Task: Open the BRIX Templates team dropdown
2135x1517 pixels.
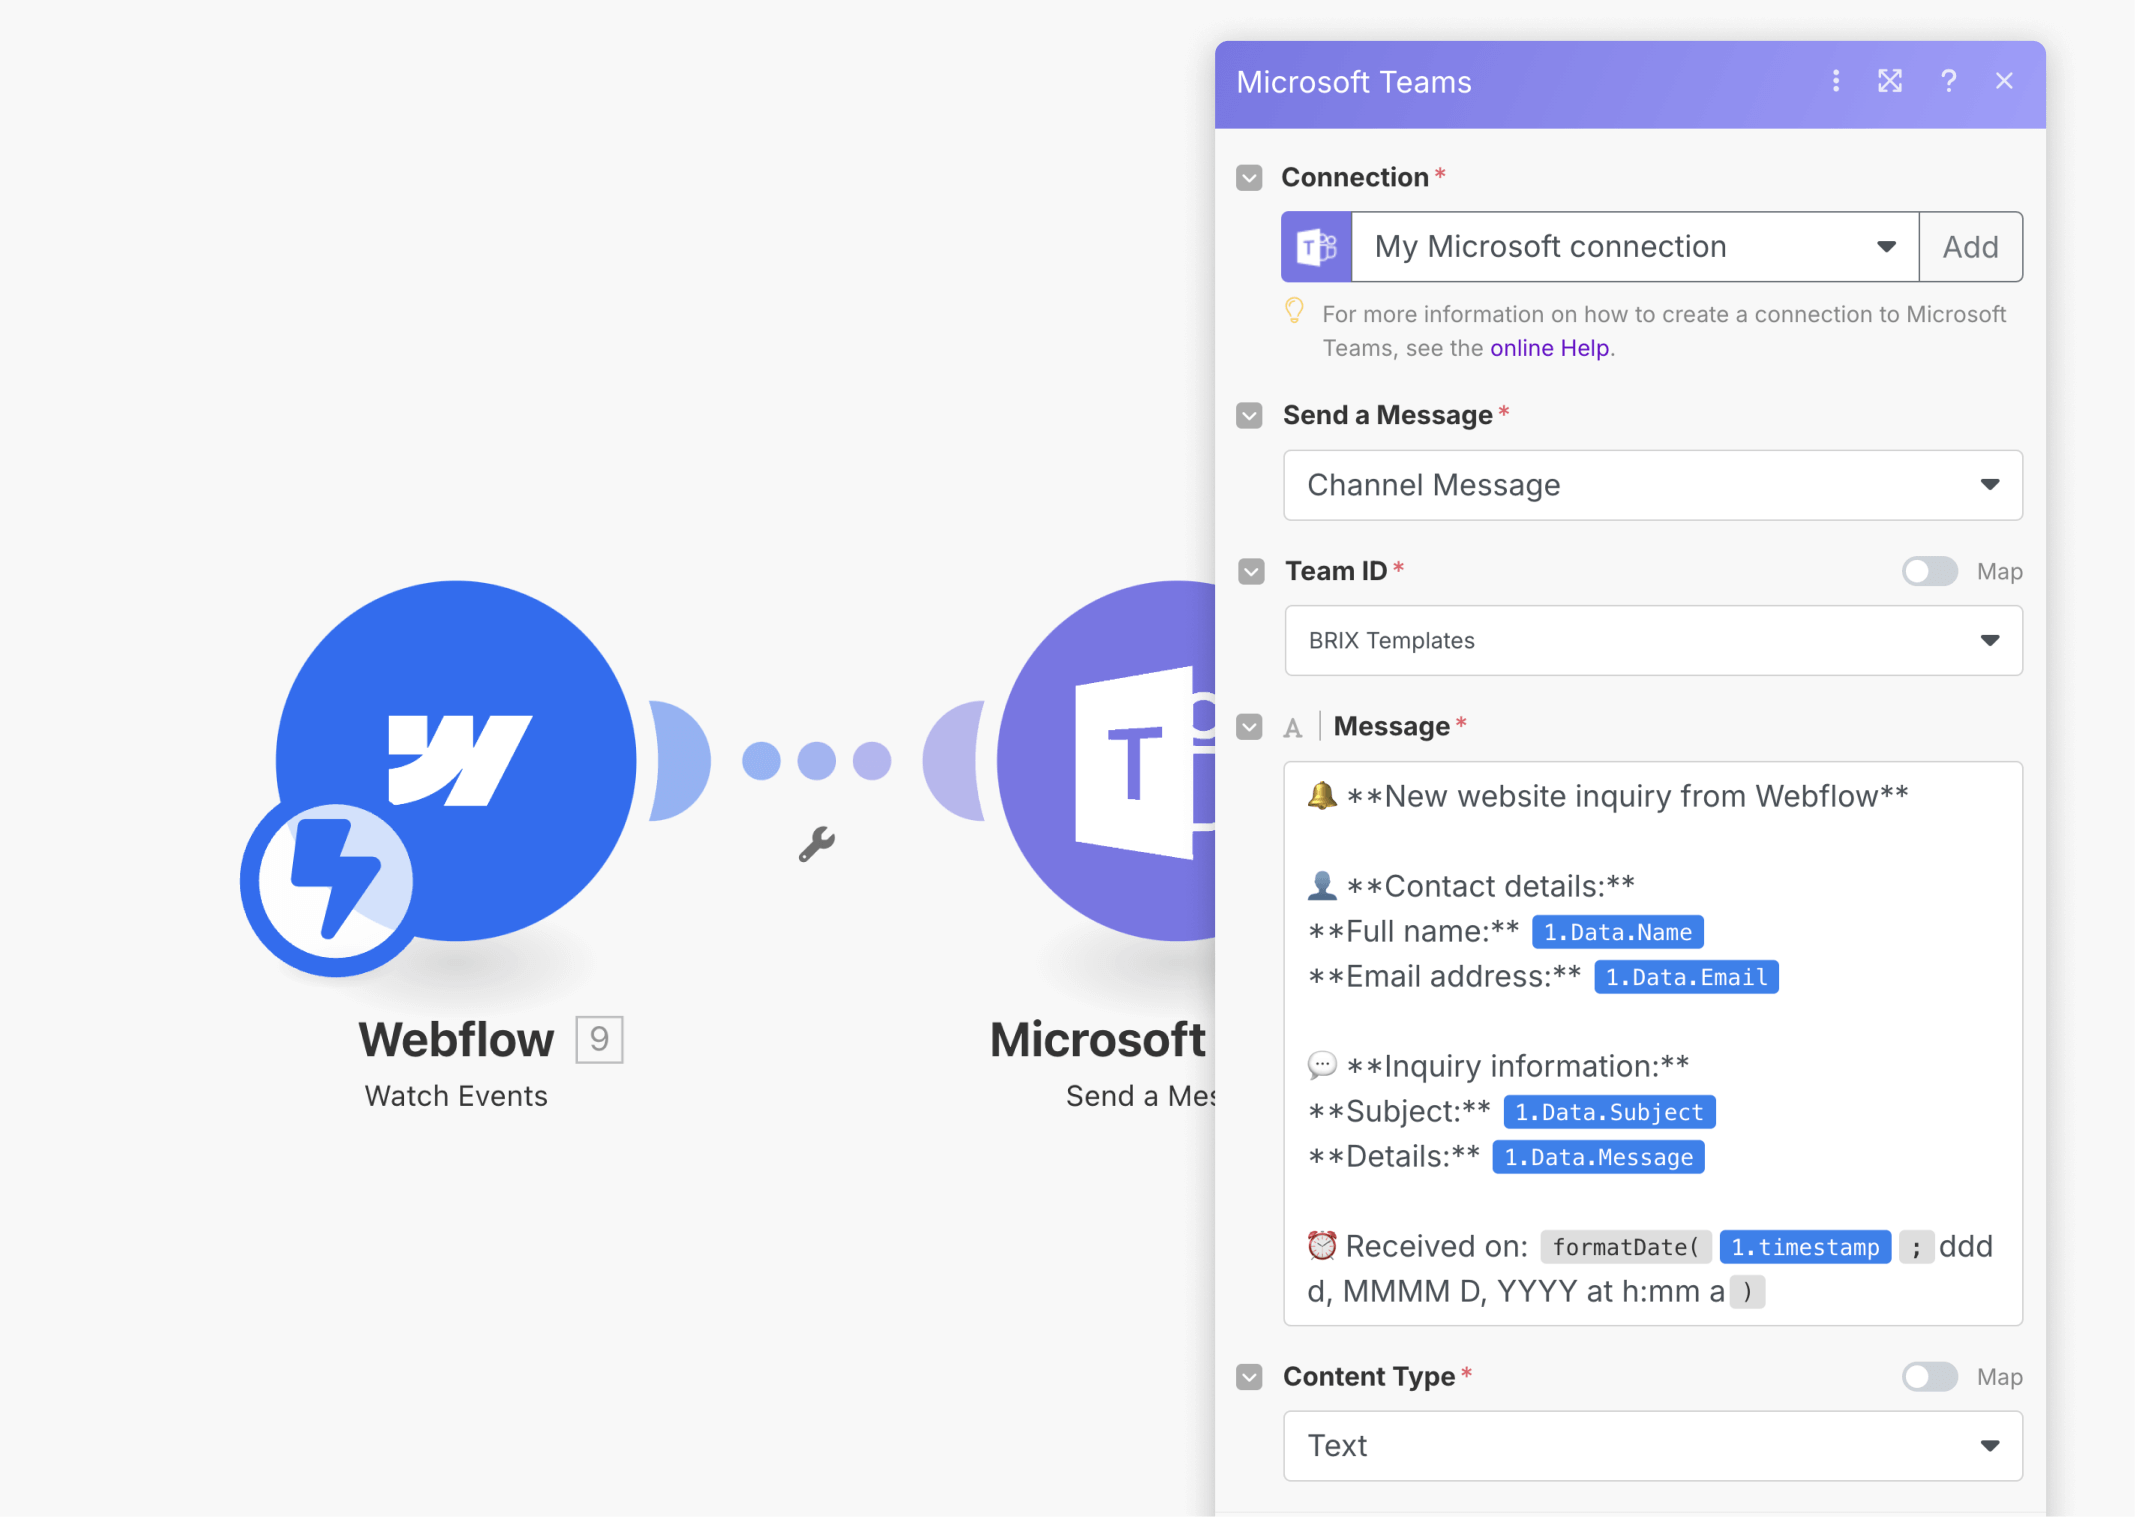Action: (x=1653, y=640)
